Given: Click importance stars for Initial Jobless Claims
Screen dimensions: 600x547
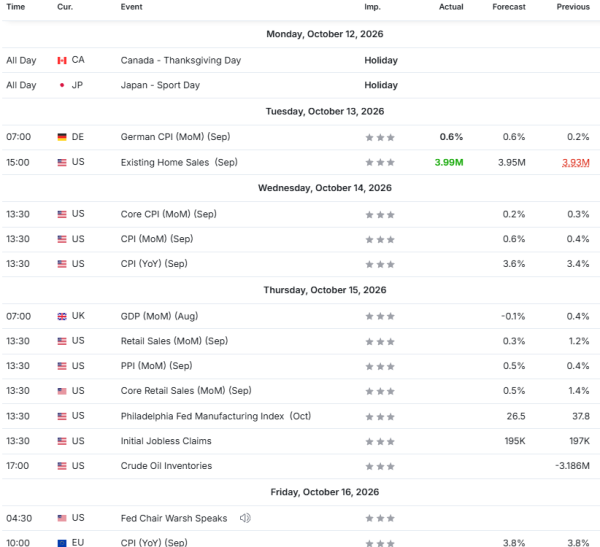Looking at the screenshot, I should tap(380, 442).
